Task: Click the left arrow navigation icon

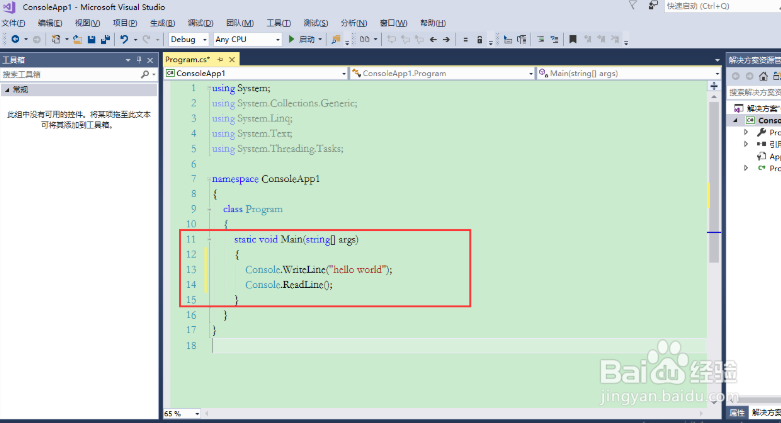Action: pos(433,39)
